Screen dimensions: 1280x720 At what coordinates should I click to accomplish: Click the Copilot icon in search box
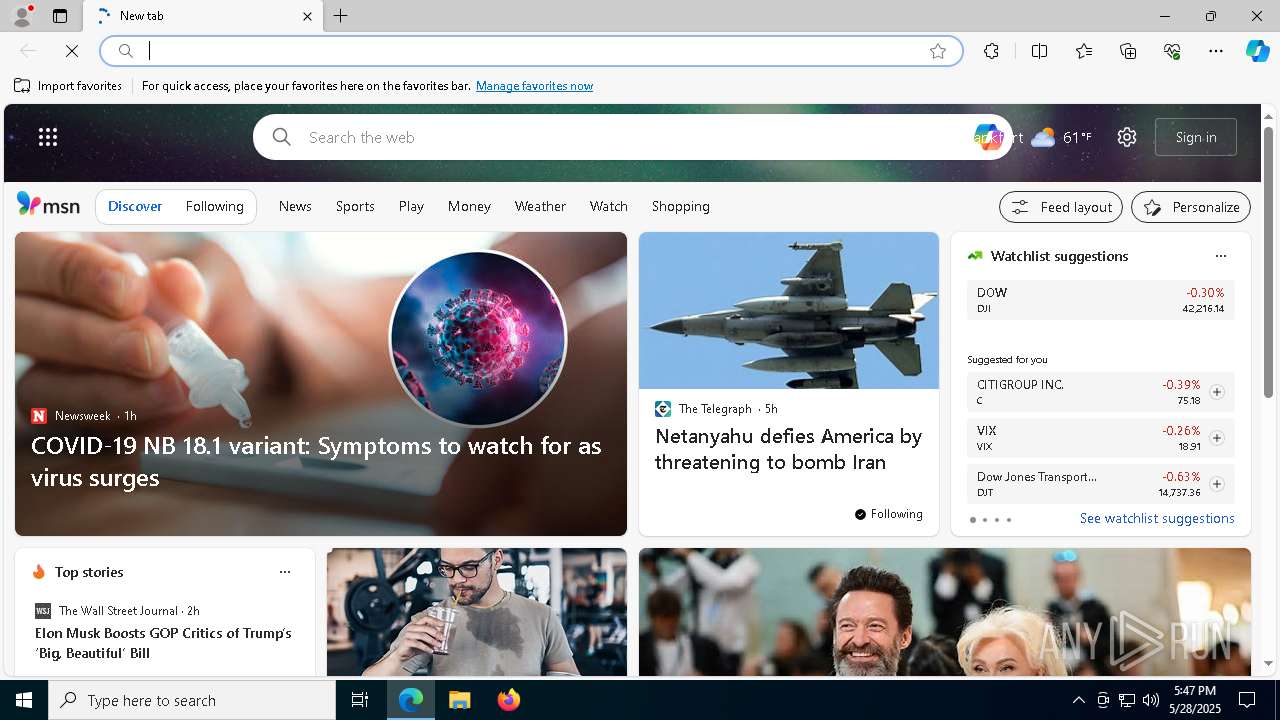(x=987, y=137)
